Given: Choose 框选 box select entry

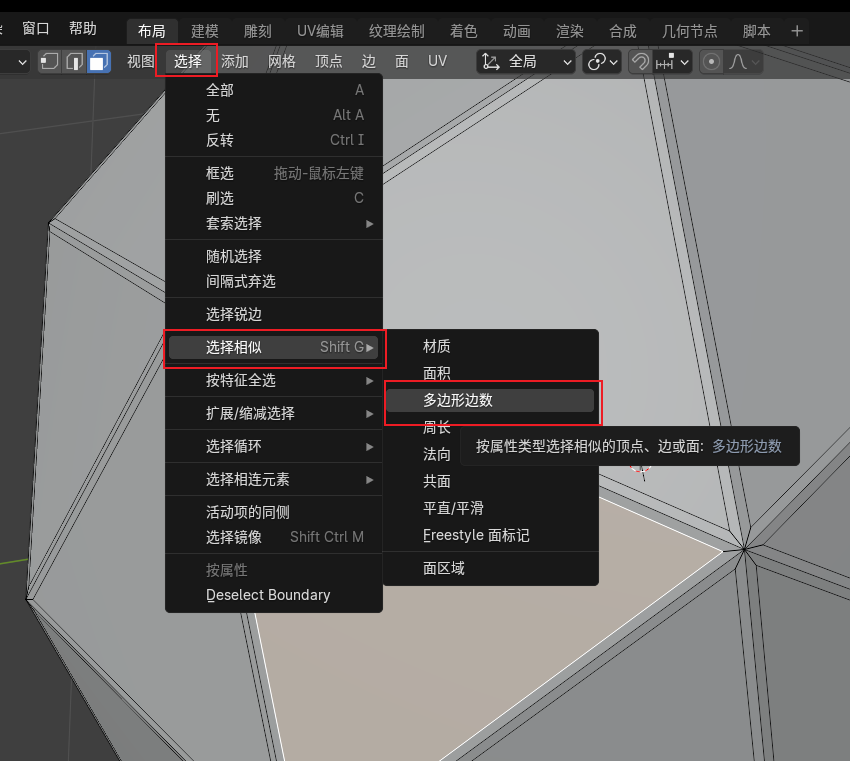Looking at the screenshot, I should click(x=274, y=173).
